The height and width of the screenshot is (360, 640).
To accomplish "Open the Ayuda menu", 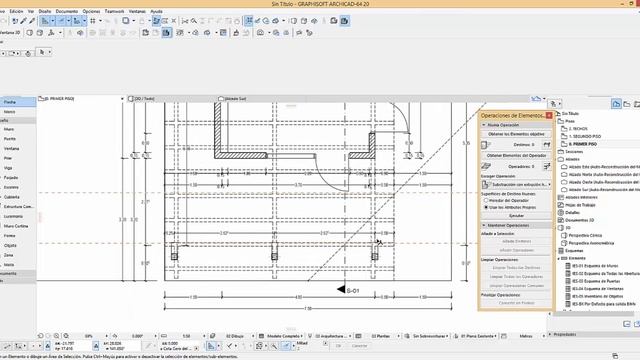I will click(x=156, y=11).
